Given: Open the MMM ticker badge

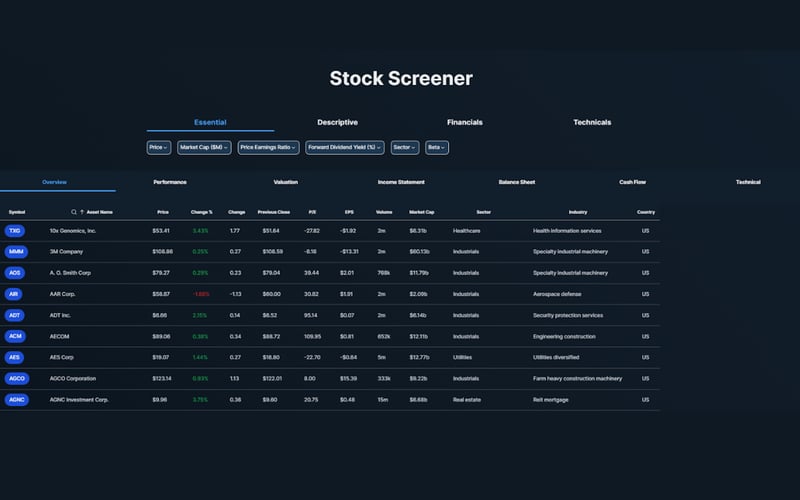Looking at the screenshot, I should coord(16,252).
